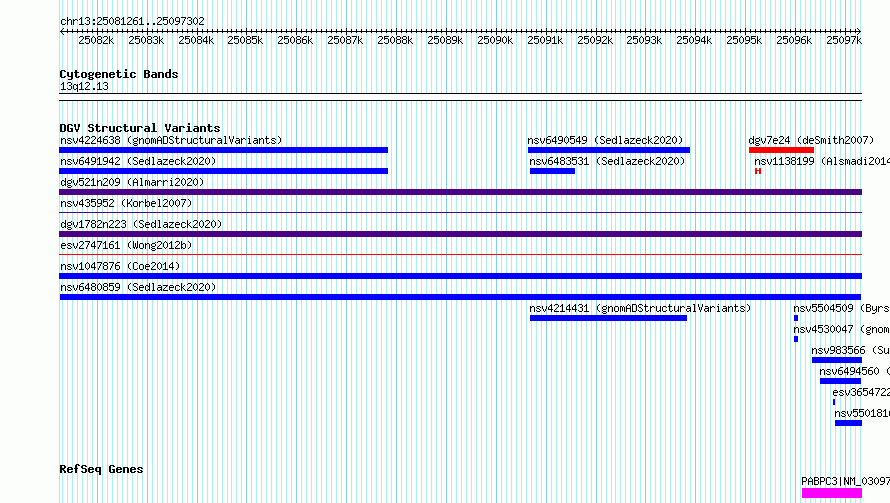
Task: Click the nsv6480859 blue variant bar
Action: coord(460,297)
